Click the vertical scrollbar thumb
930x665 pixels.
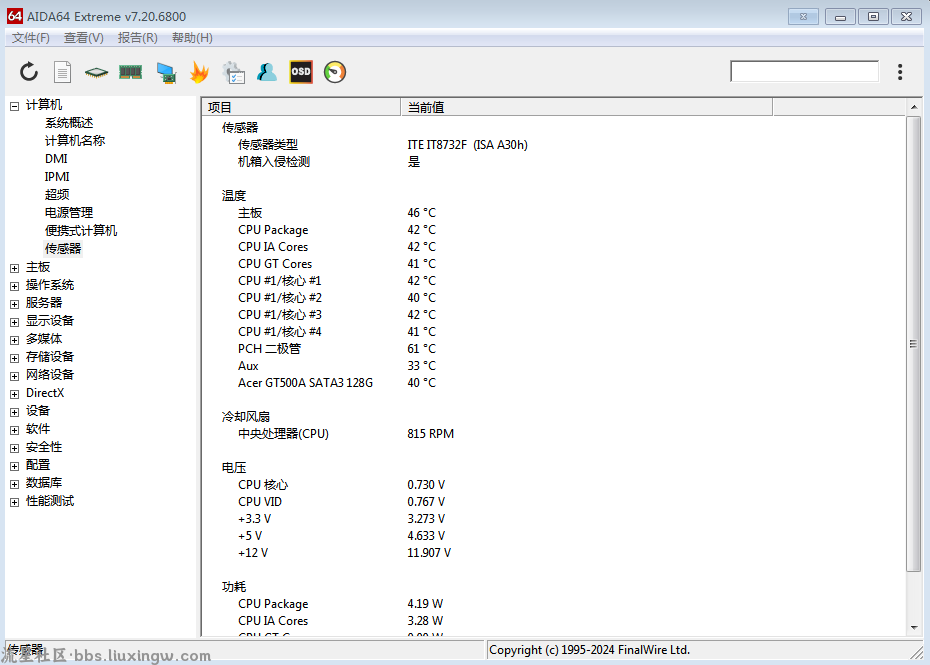(x=913, y=344)
